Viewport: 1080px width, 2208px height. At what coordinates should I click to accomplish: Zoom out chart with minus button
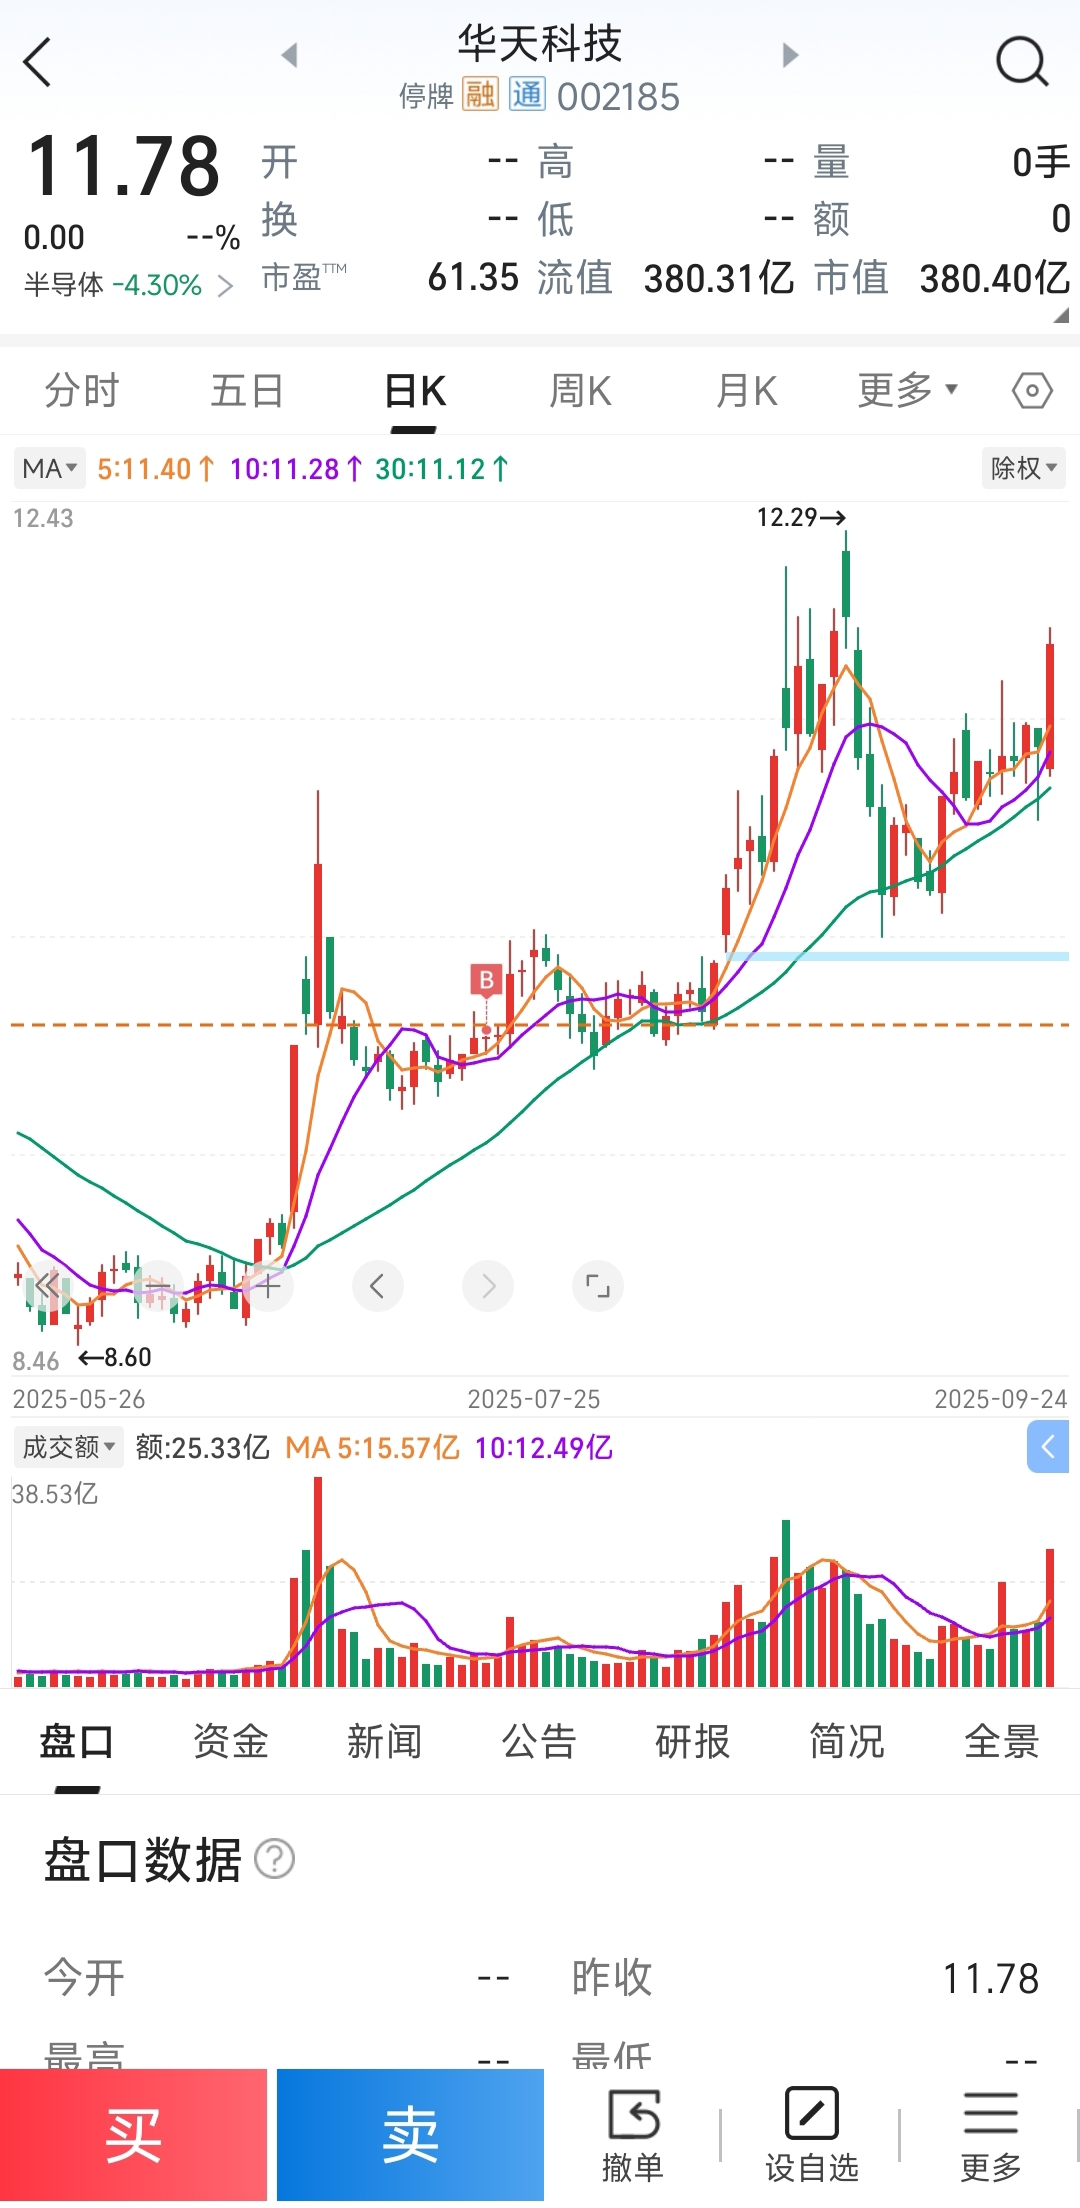pos(157,1286)
